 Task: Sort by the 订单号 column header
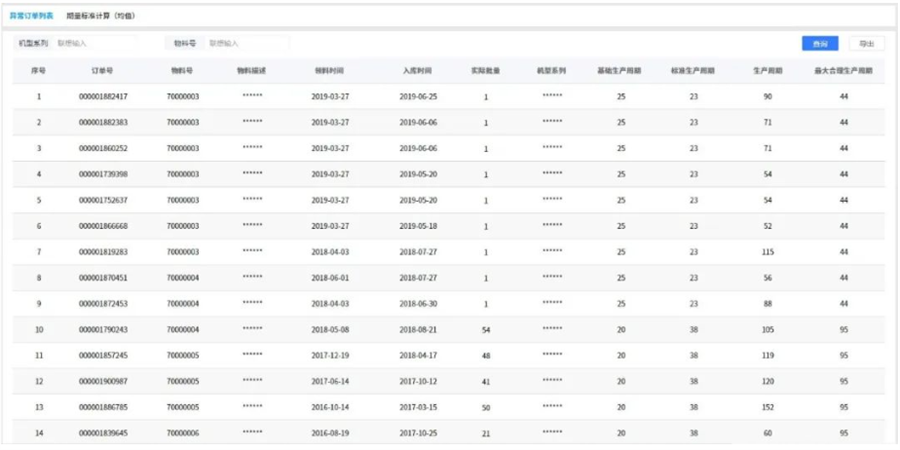(x=102, y=71)
